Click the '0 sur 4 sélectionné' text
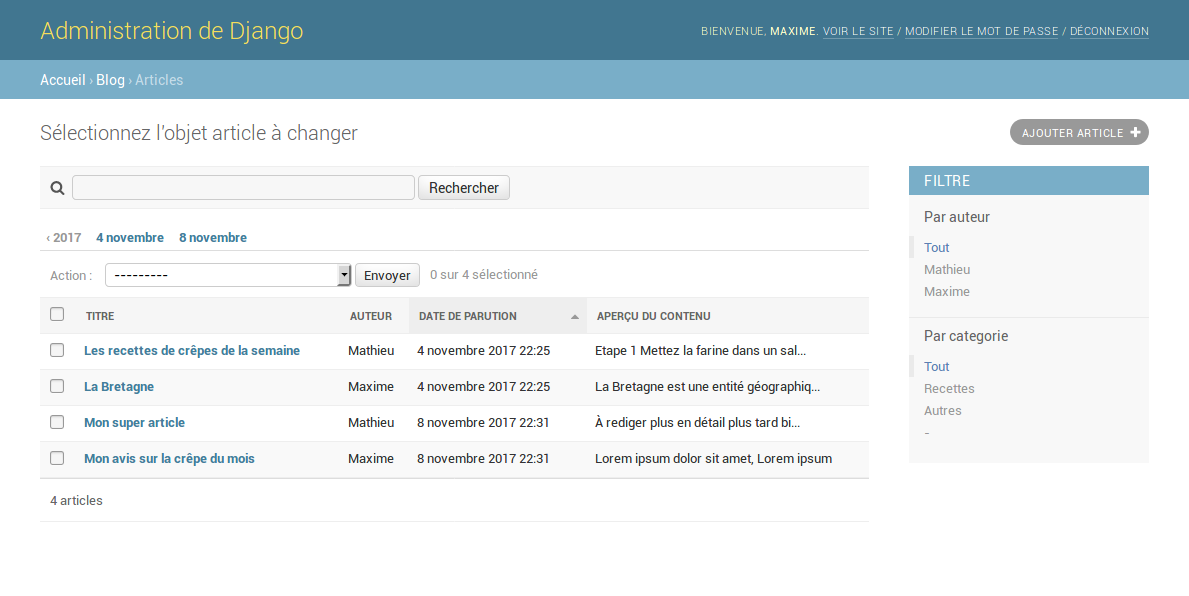 tap(484, 274)
